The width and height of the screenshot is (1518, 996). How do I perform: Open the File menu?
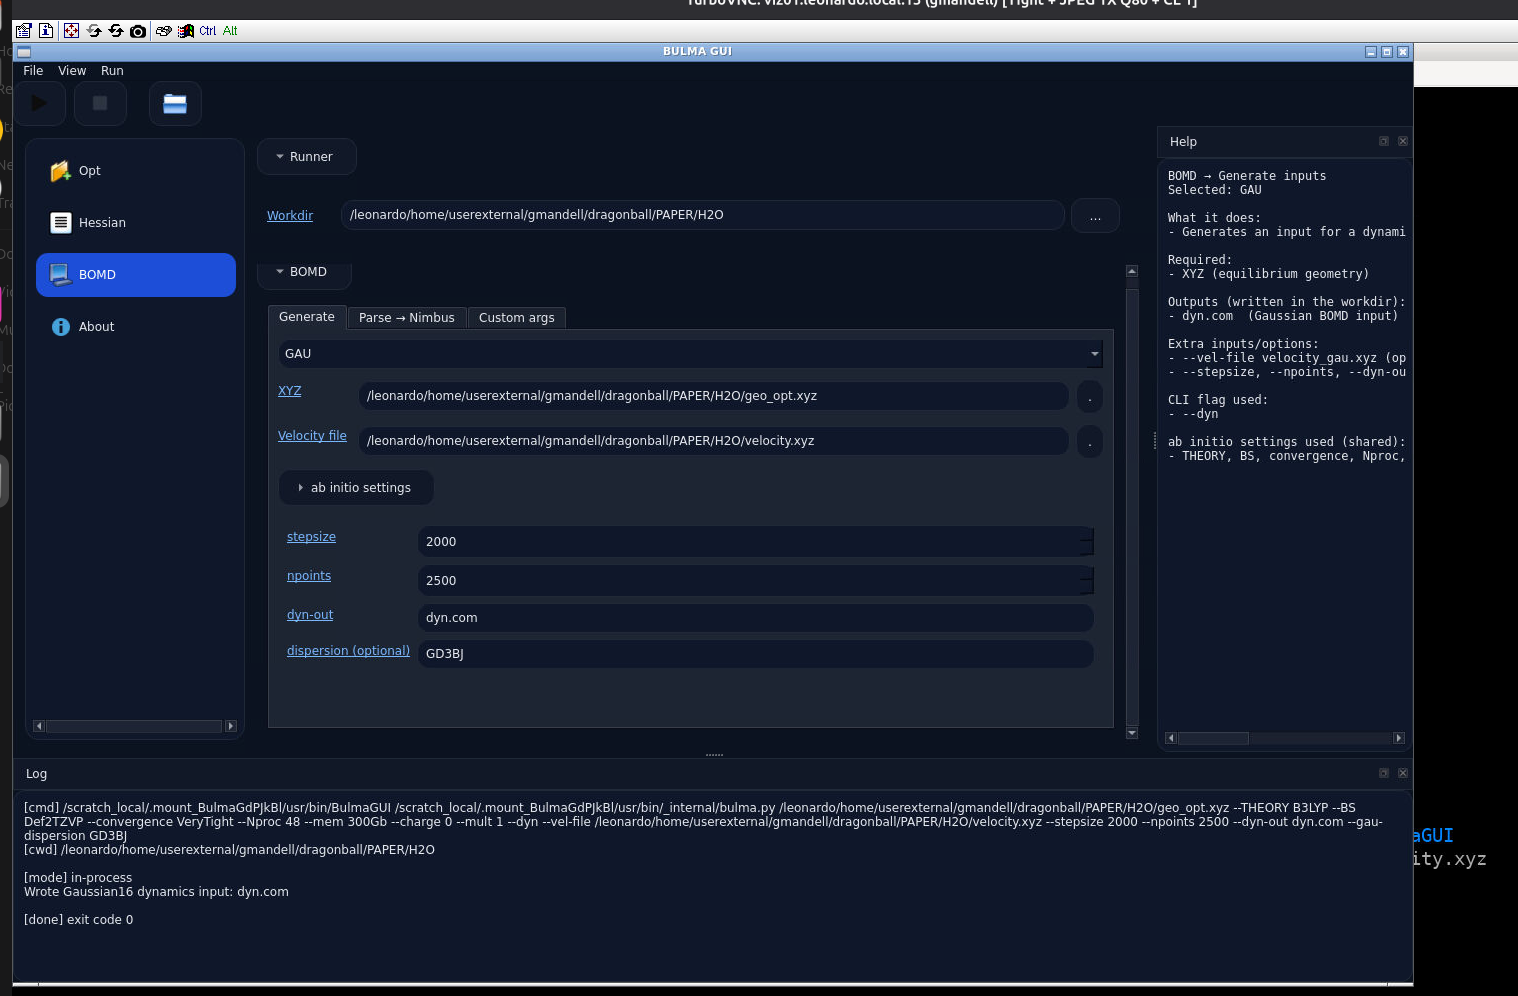pos(33,71)
